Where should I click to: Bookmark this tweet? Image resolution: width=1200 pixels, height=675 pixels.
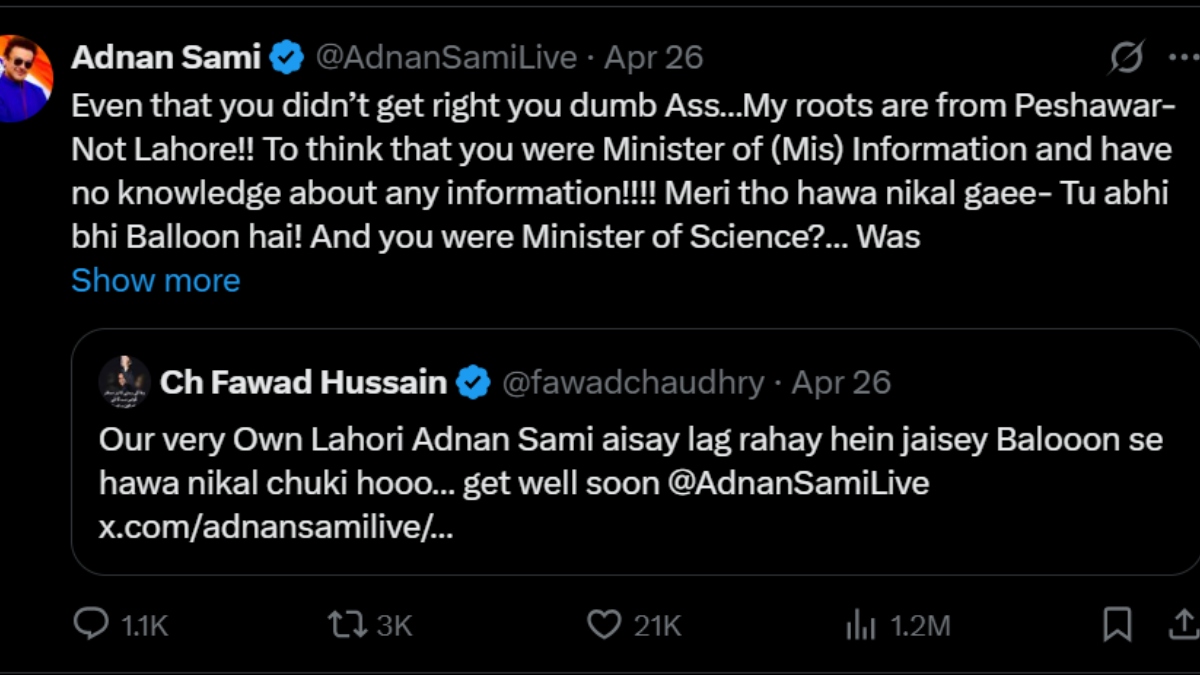[1117, 625]
